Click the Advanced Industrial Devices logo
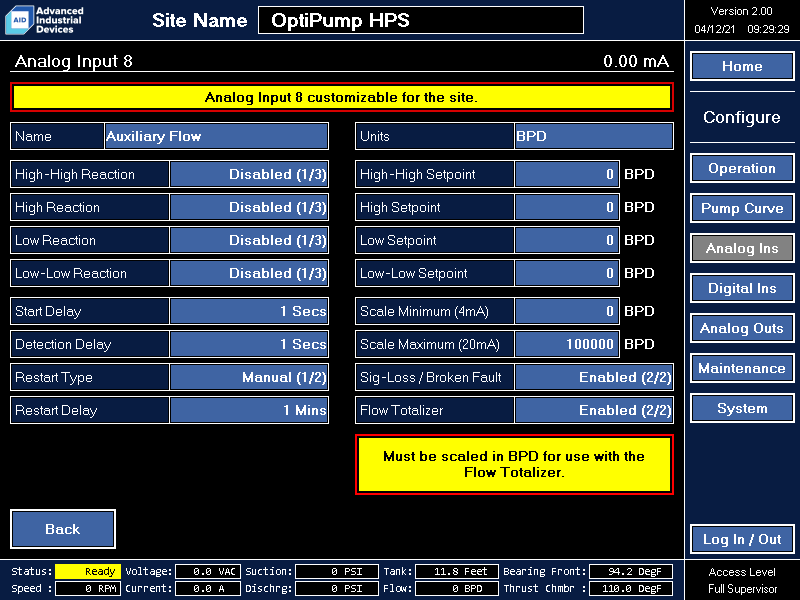800x600 pixels. [44, 20]
